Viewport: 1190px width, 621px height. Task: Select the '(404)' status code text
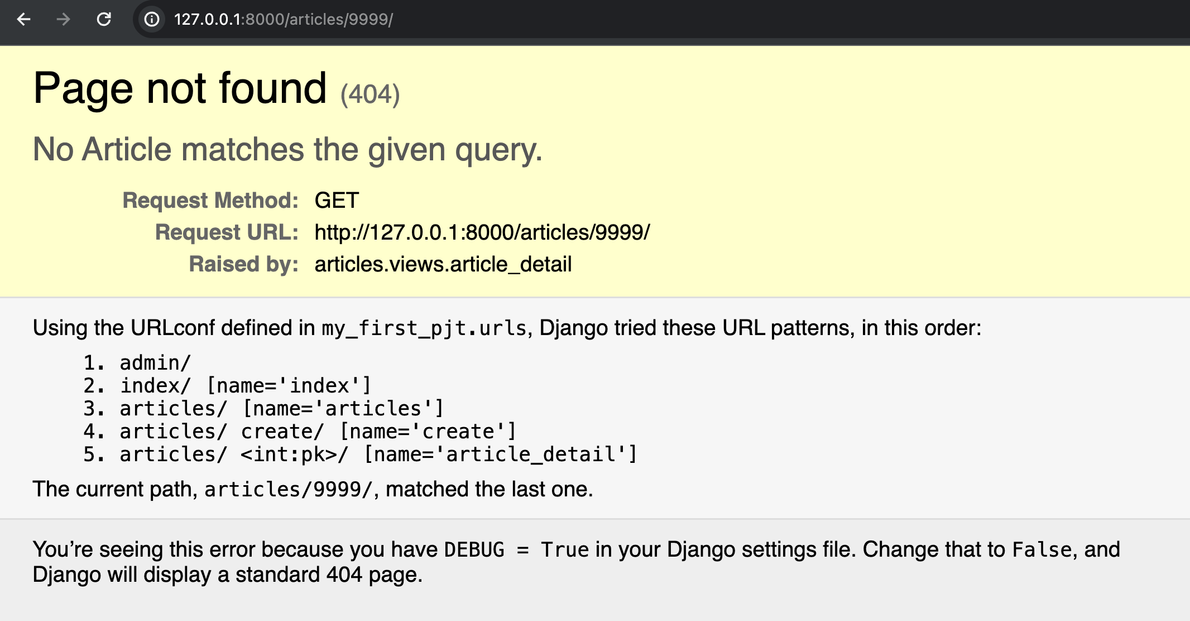(370, 94)
